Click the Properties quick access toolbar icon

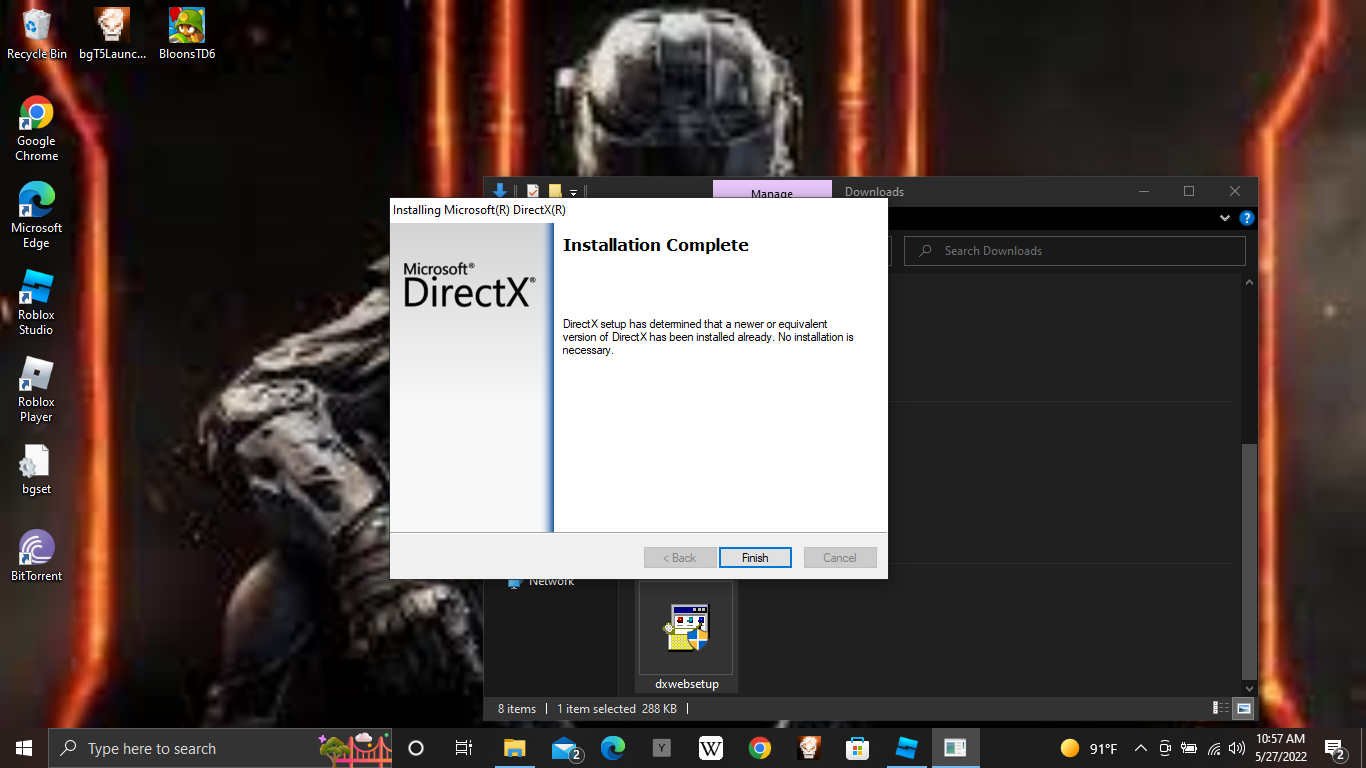tap(533, 191)
